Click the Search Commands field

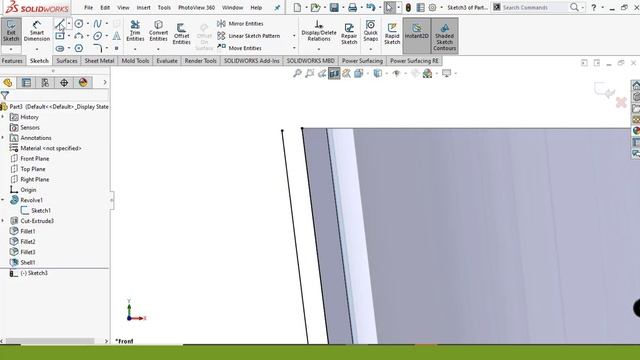535,7
